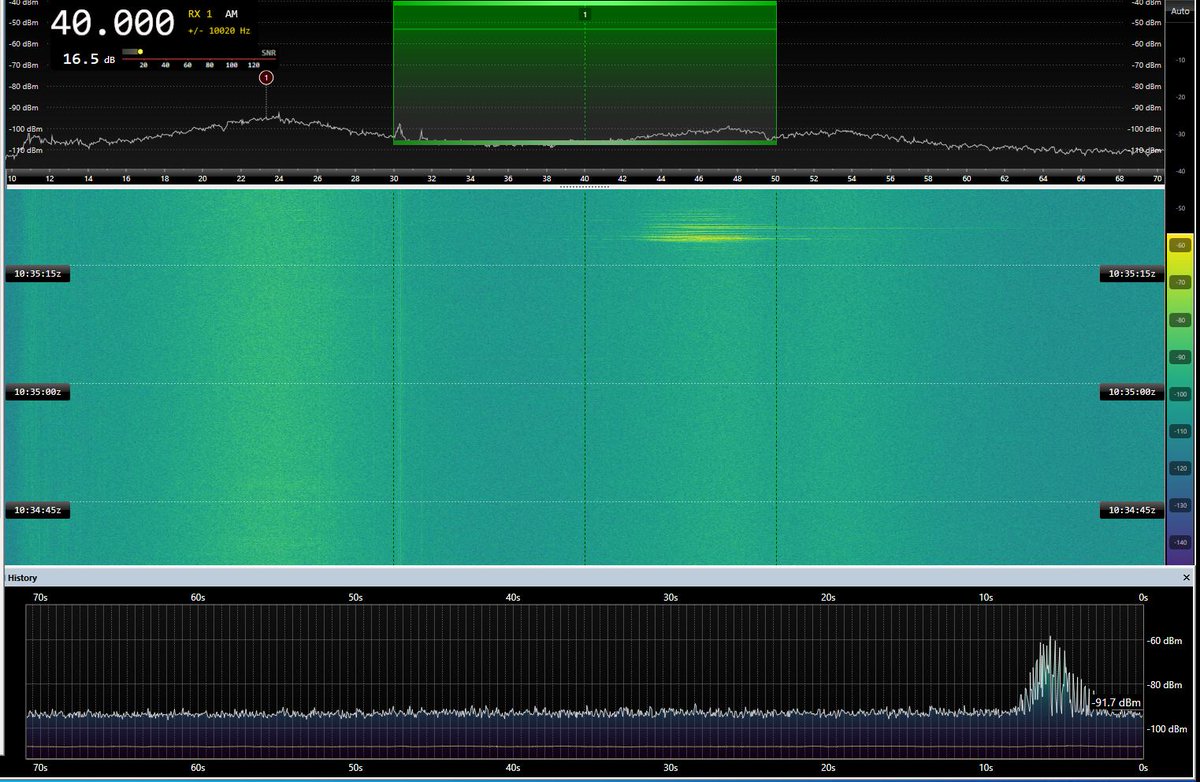Click the 16.5 dB SNR reading

(88, 59)
